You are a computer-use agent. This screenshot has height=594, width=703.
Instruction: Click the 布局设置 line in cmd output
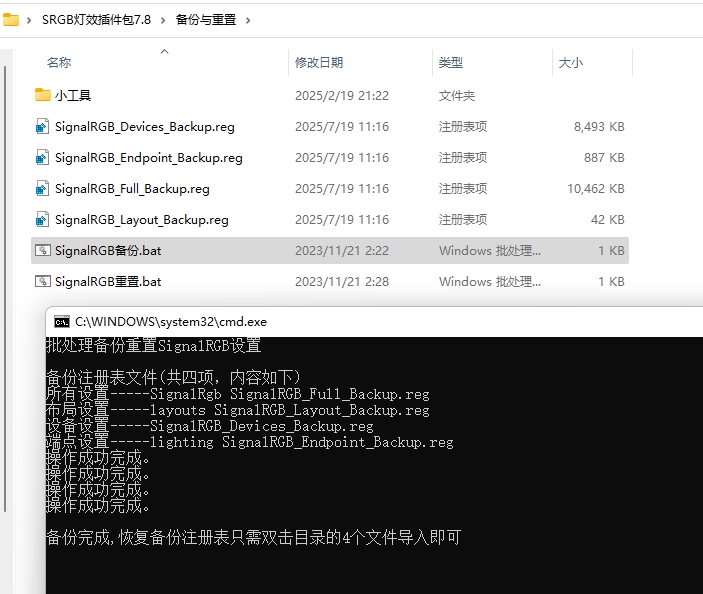click(x=238, y=410)
